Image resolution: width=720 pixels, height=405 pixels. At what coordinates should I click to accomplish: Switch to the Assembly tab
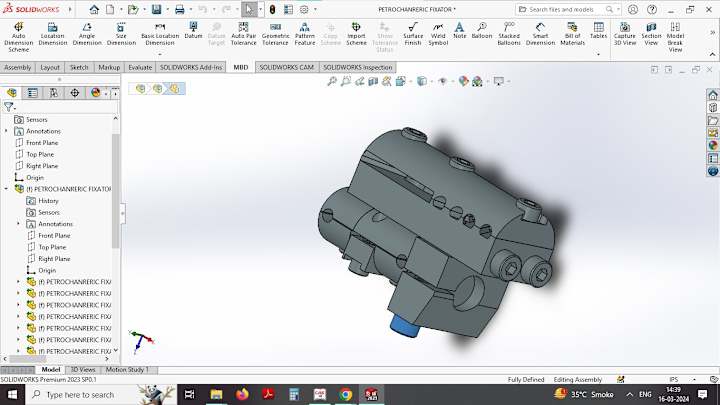pyautogui.click(x=17, y=68)
